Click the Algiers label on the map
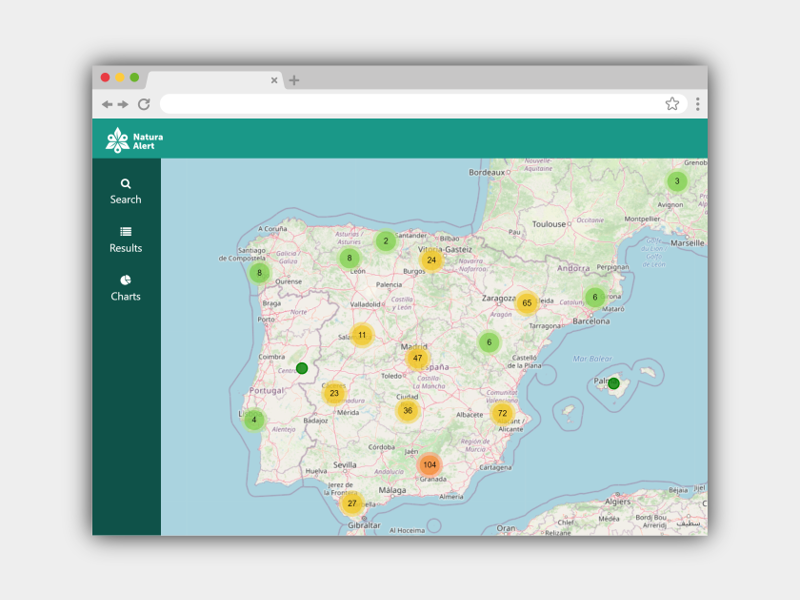Screen dimensions: 800x600 [x=617, y=502]
